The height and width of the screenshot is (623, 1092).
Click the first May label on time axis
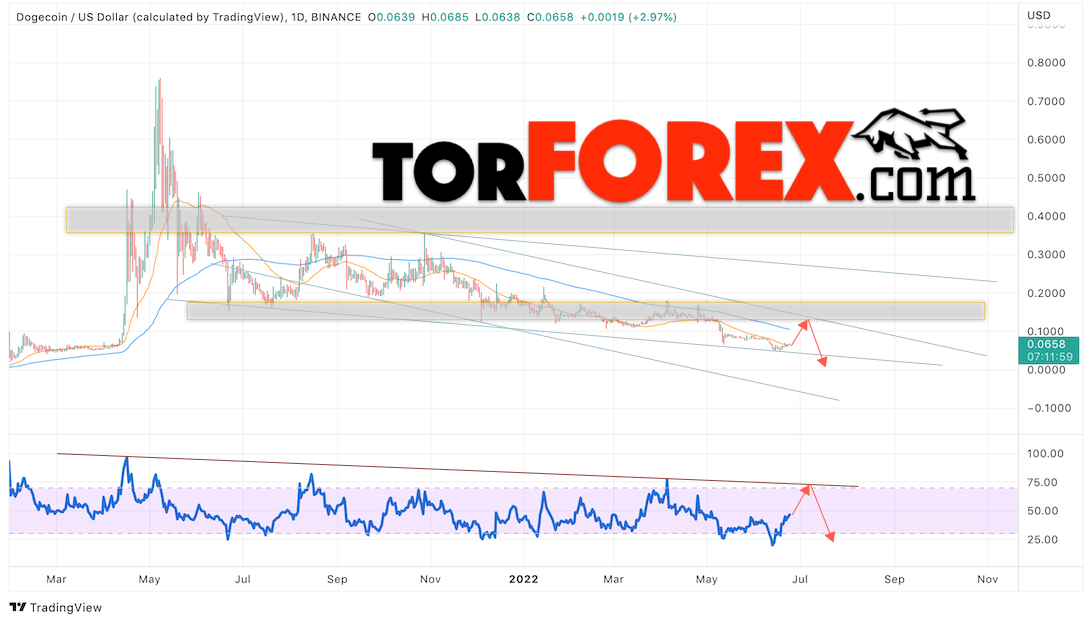point(149,579)
